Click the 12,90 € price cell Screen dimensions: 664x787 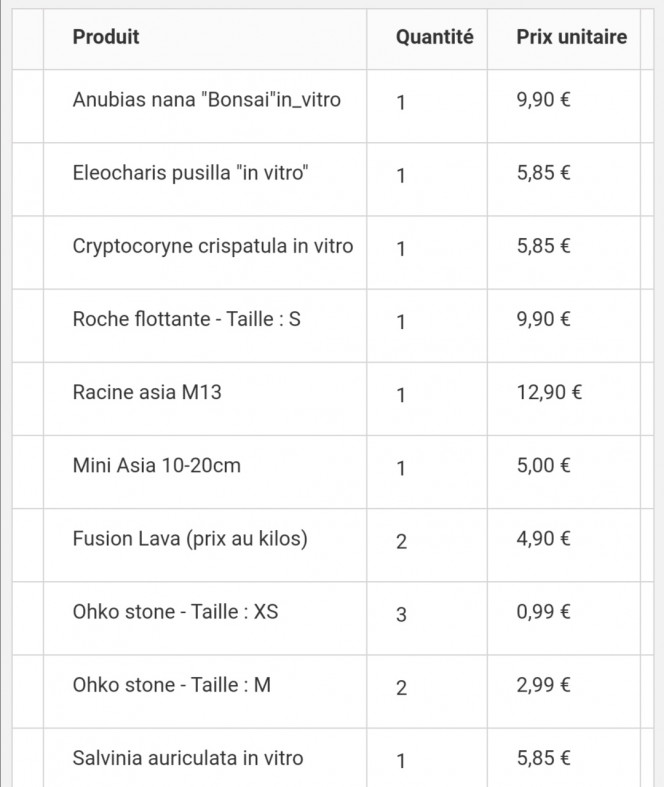(549, 392)
